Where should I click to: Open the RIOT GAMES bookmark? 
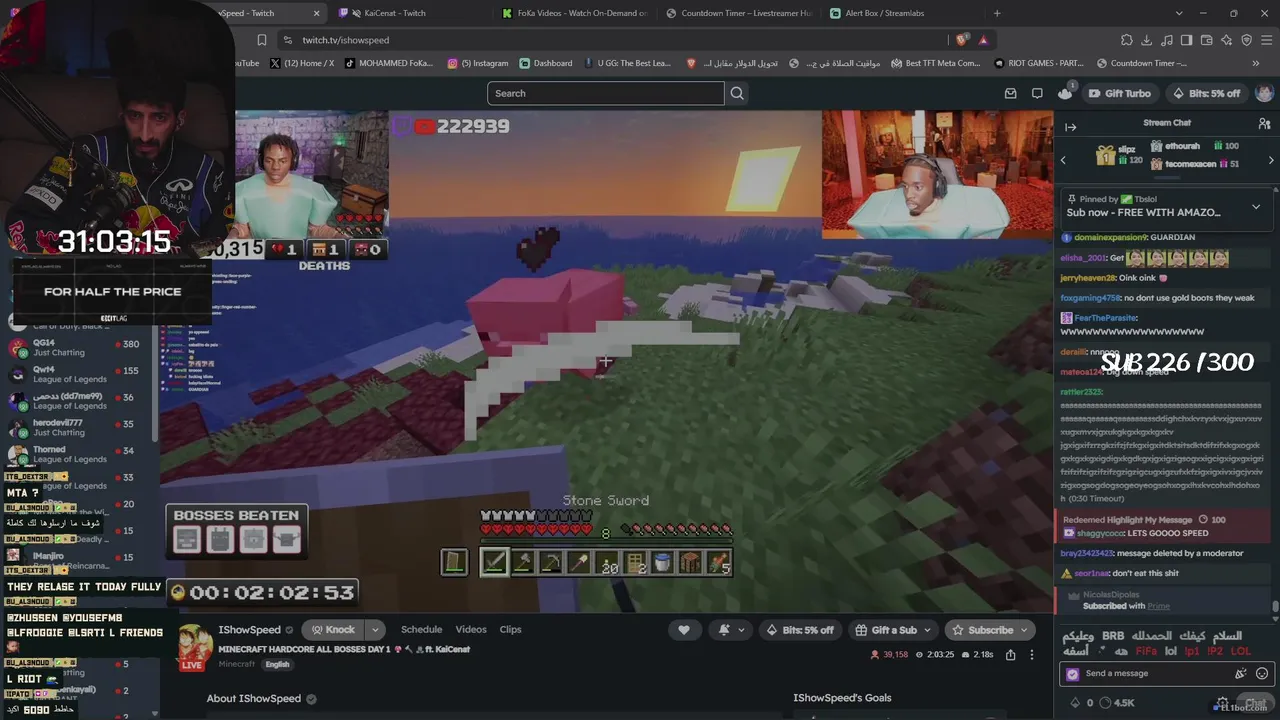tap(1038, 63)
